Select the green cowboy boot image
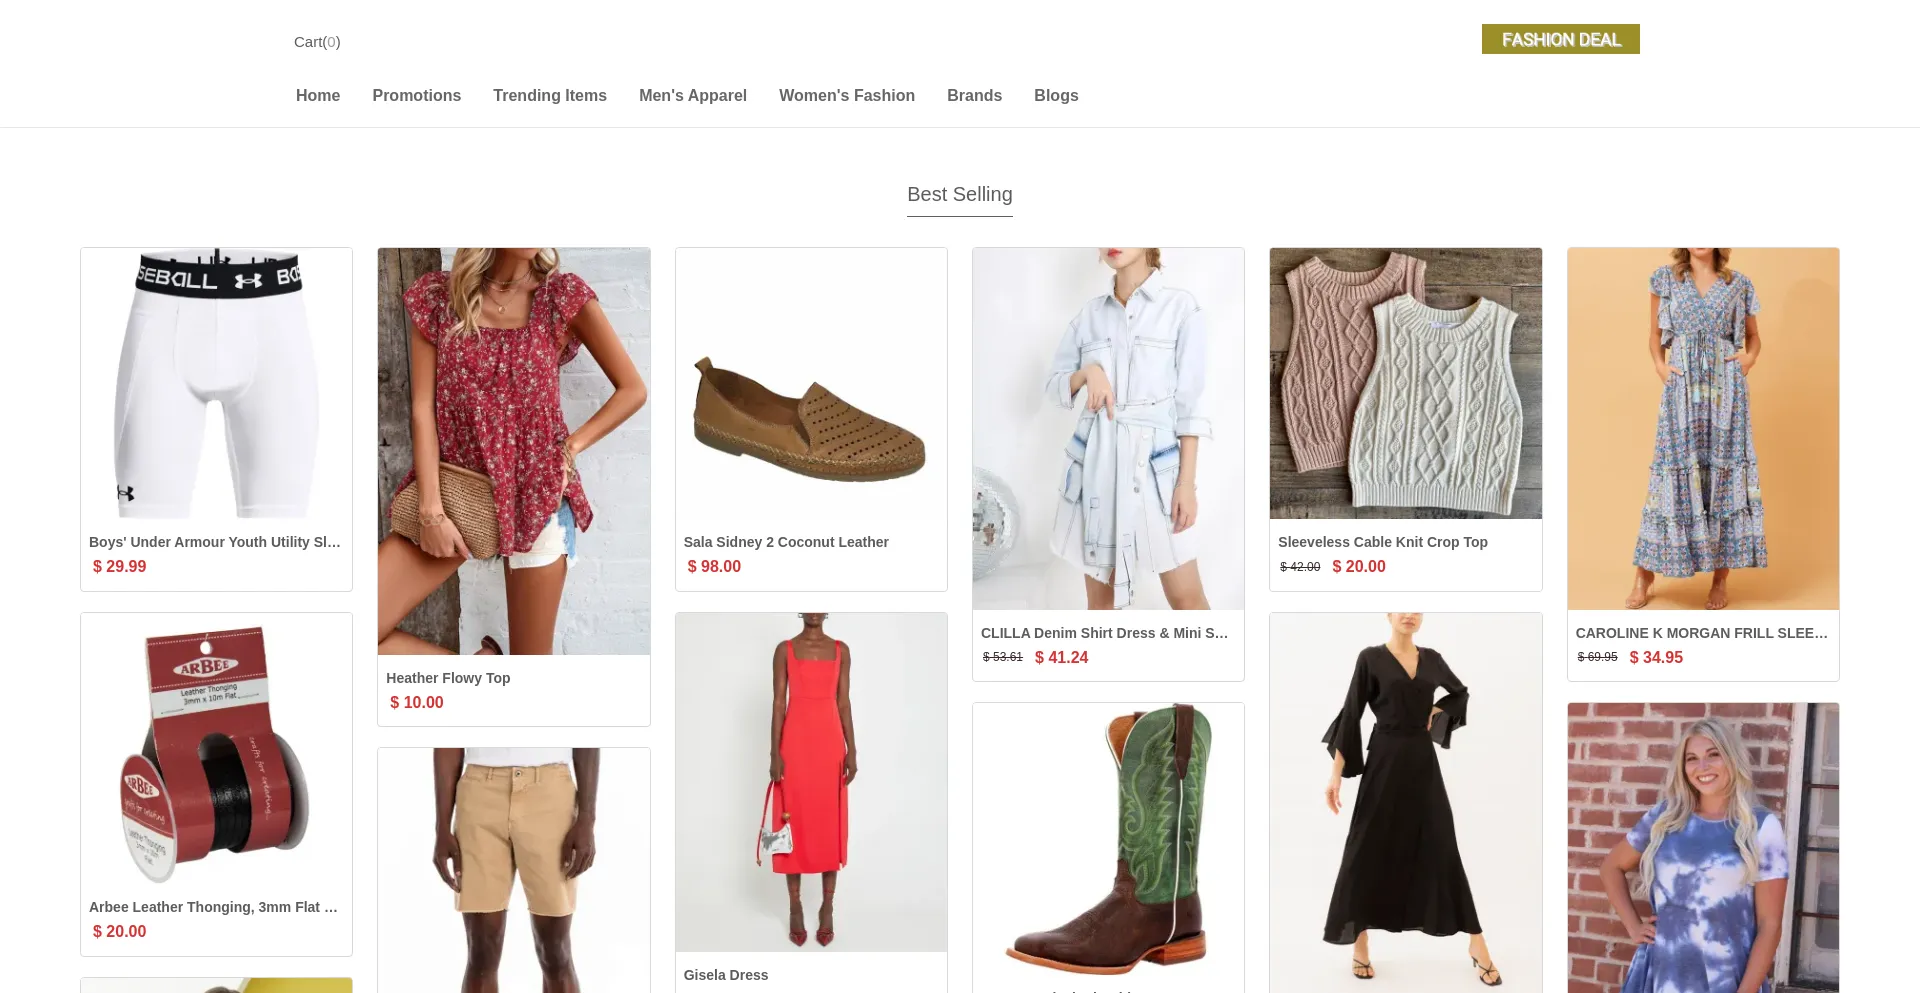This screenshot has height=993, width=1920. click(1108, 838)
